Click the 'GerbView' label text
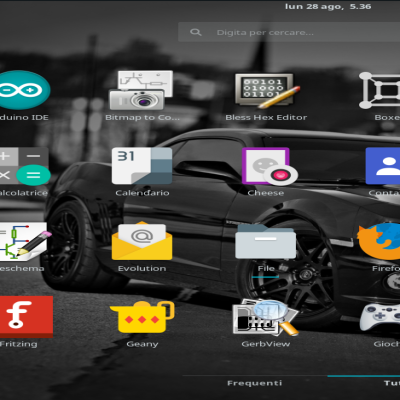 point(266,344)
